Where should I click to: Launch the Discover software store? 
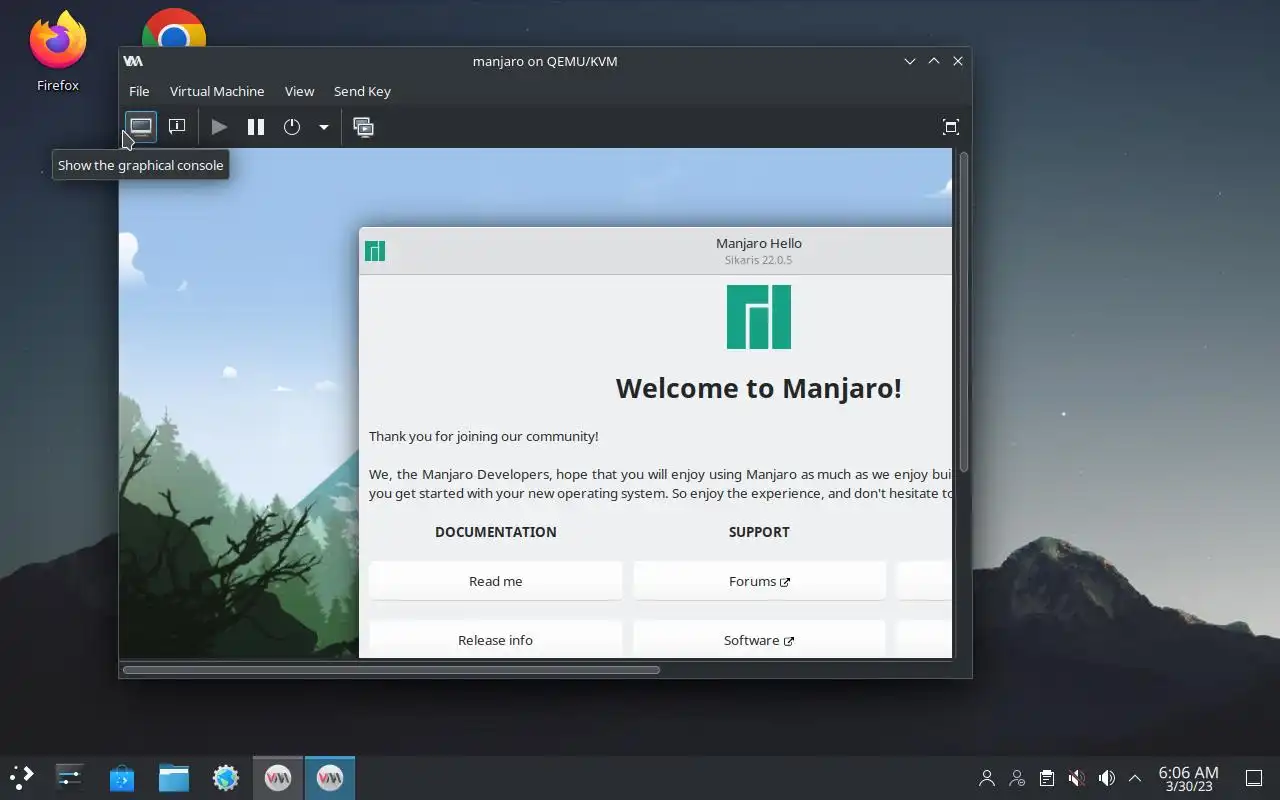[122, 778]
